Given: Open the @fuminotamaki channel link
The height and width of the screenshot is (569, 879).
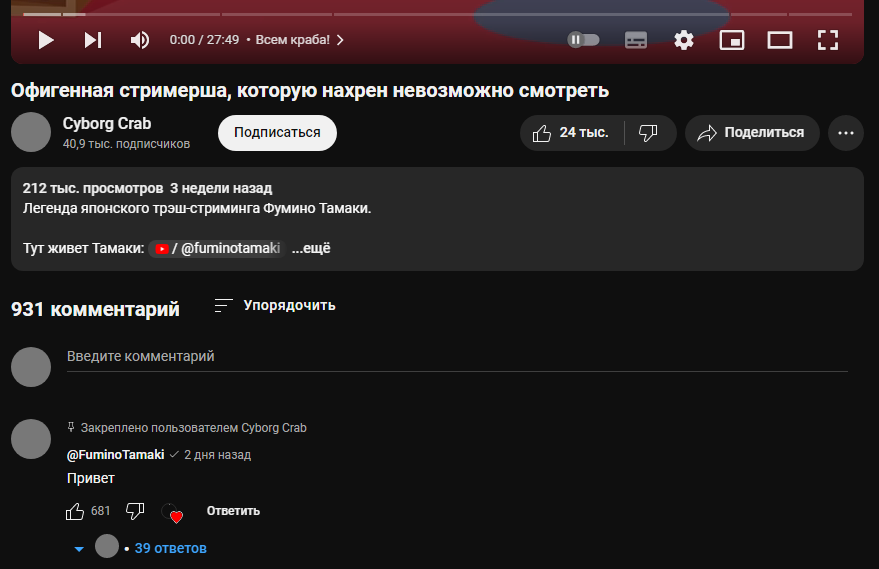Looking at the screenshot, I should [218, 248].
